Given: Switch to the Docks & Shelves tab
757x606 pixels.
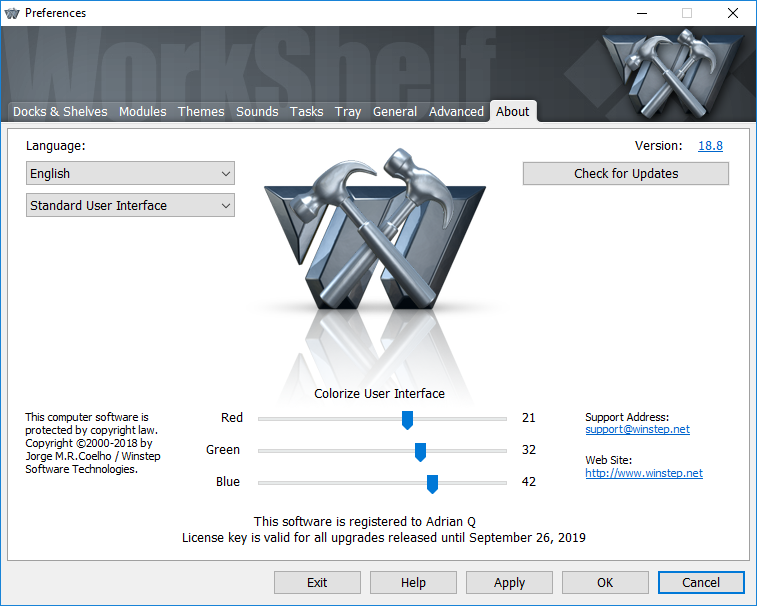Looking at the screenshot, I should tap(60, 112).
